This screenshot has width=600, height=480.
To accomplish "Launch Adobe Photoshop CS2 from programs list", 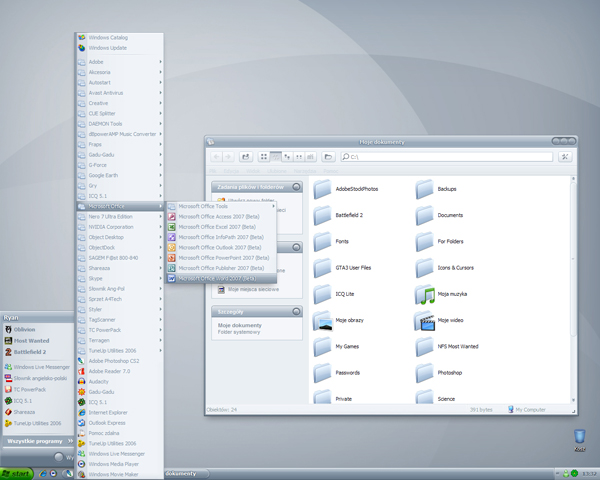I will (120, 361).
